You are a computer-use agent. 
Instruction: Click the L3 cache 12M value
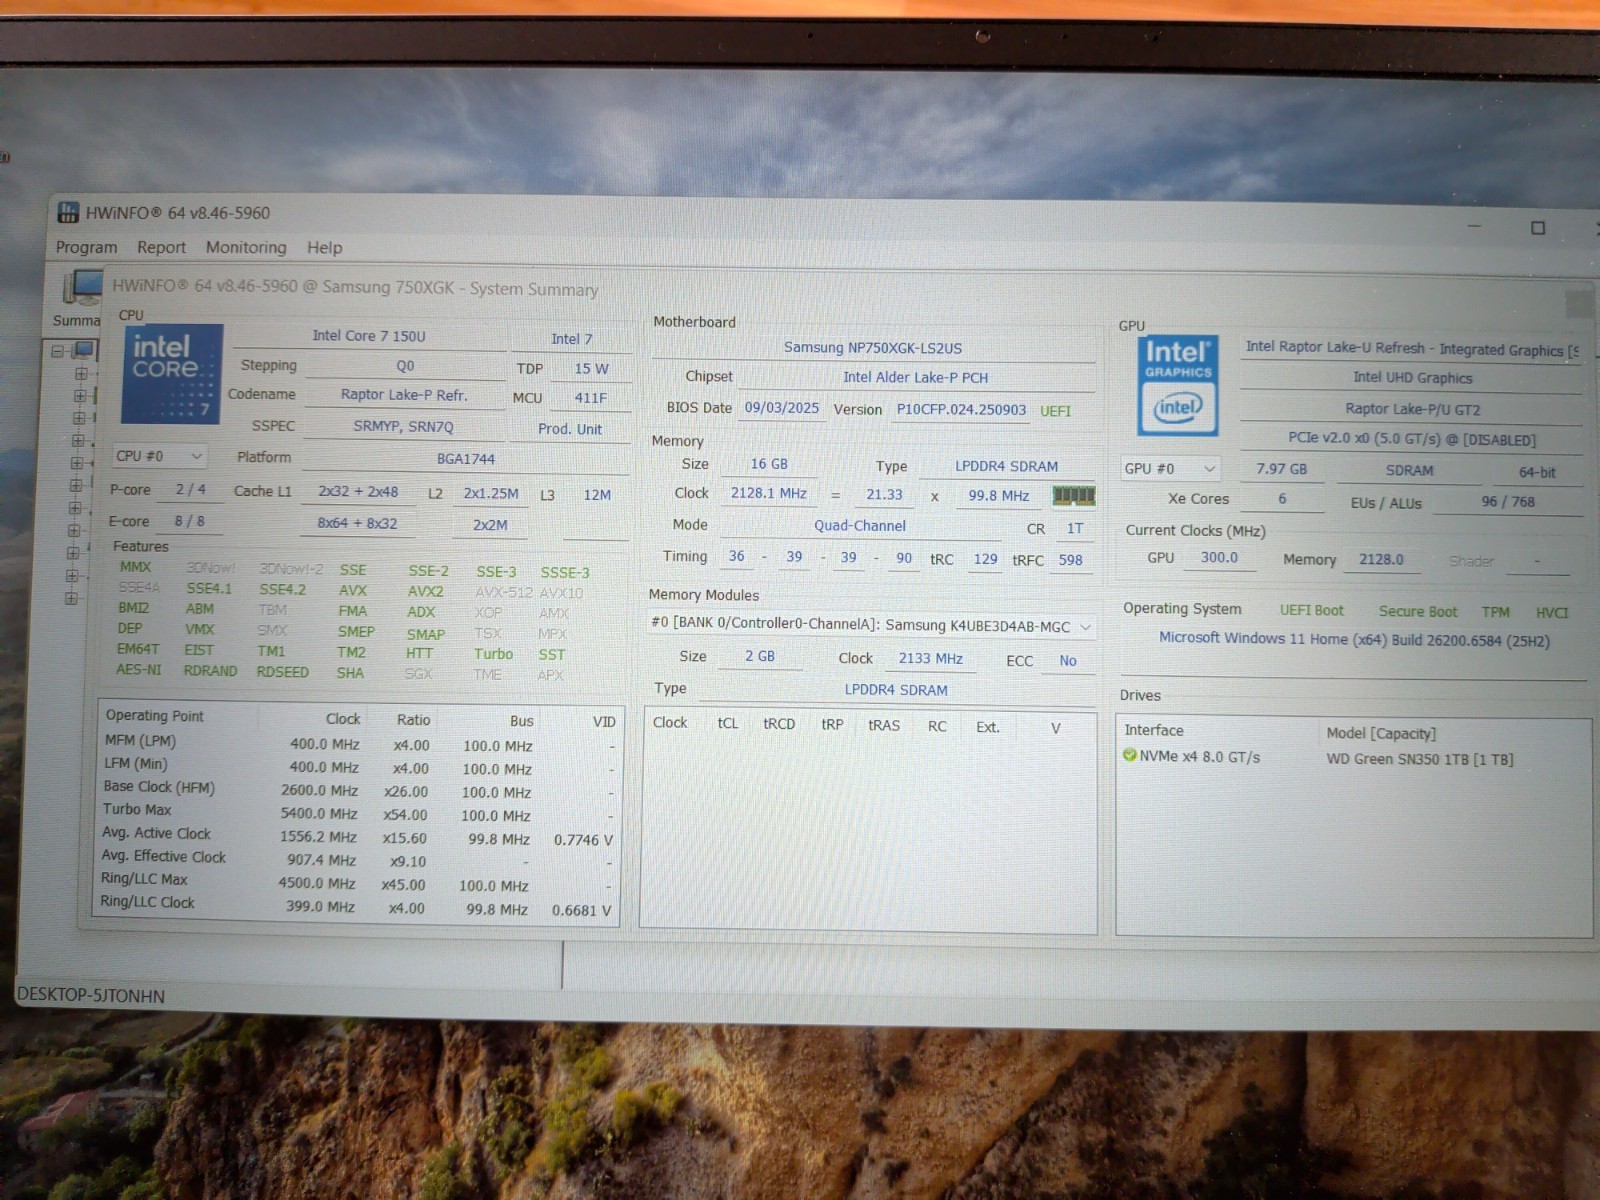pyautogui.click(x=597, y=495)
